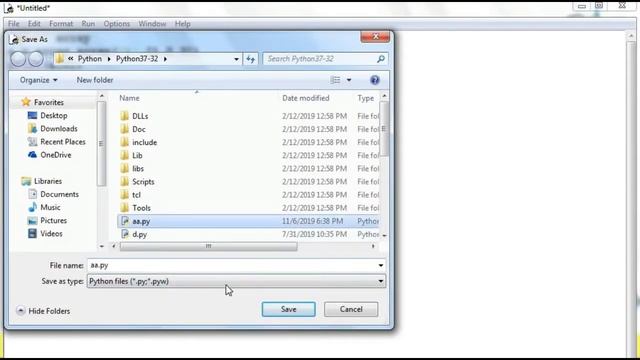This screenshot has width=640, height=360.
Task: Open Recent Places in navigation pane
Action: 63,142
